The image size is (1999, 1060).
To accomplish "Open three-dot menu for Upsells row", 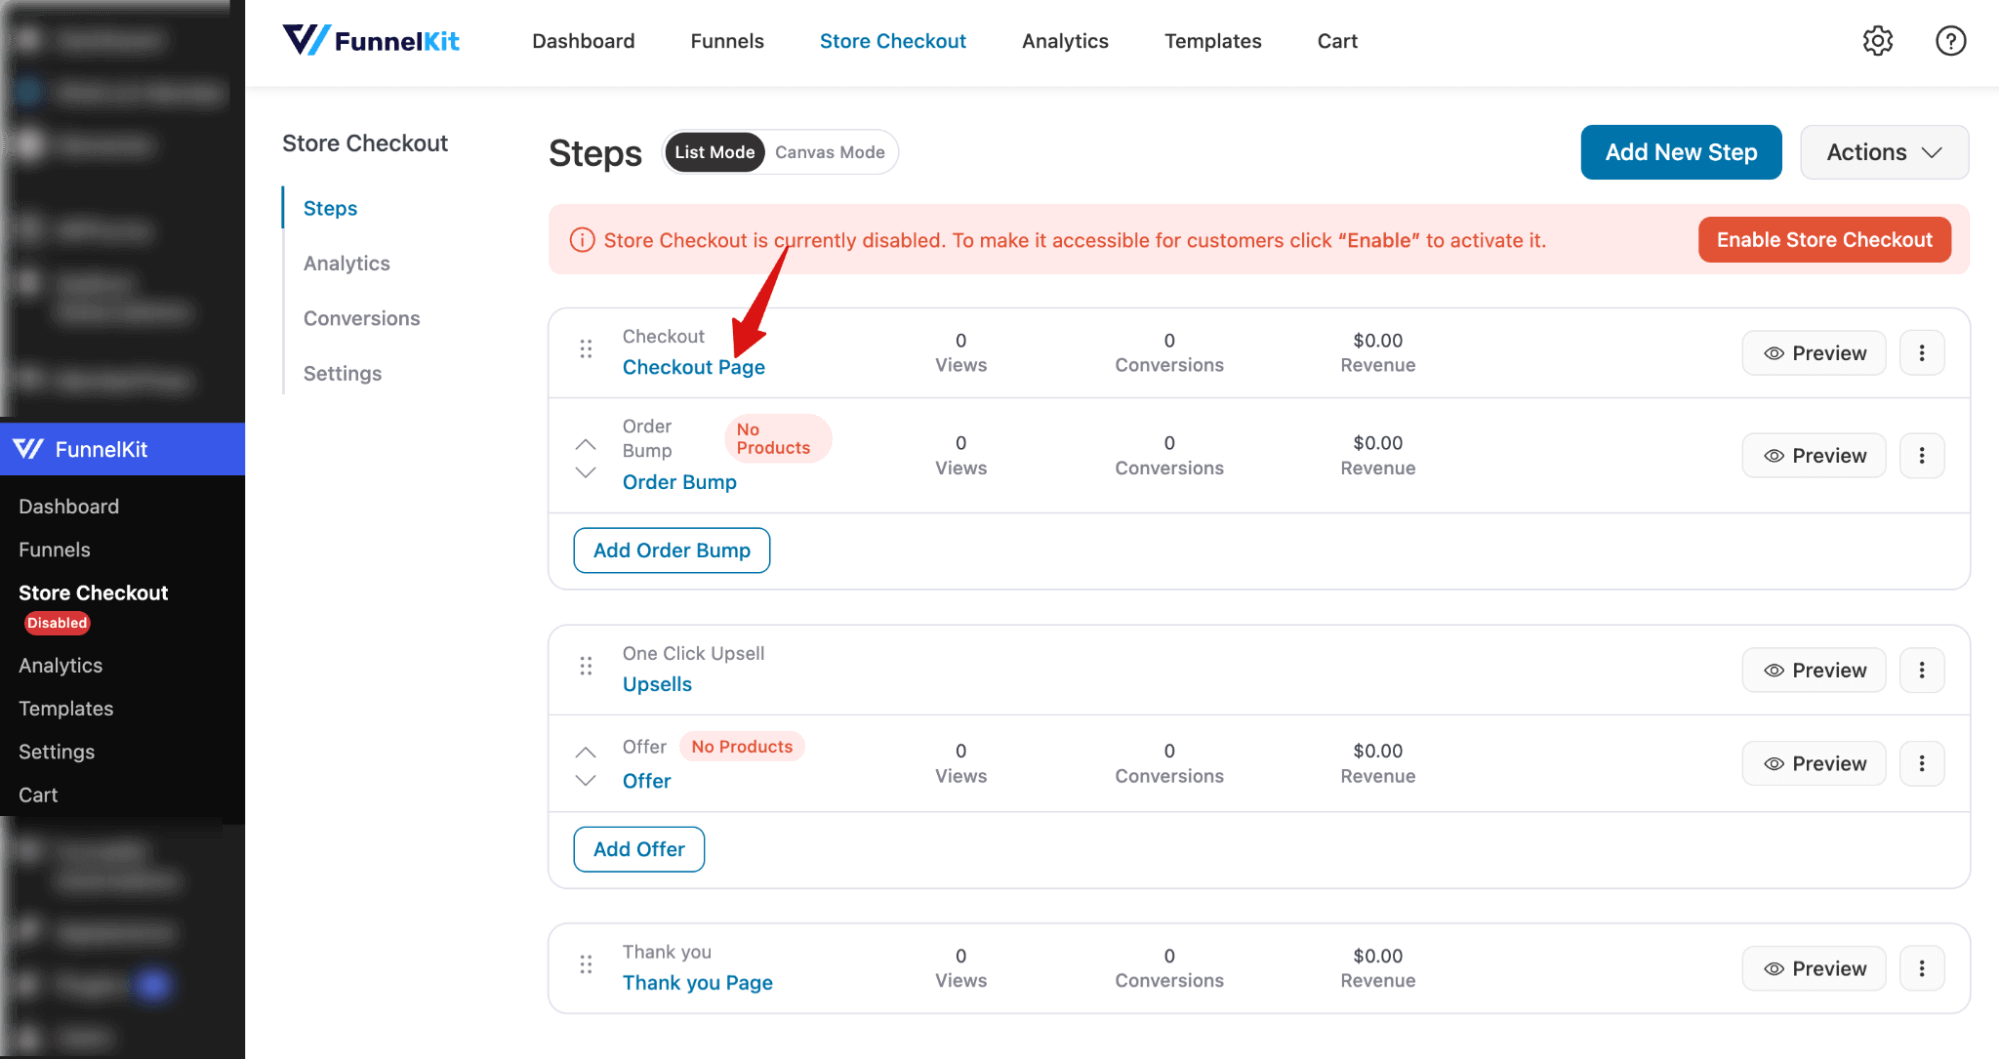I will (x=1921, y=670).
